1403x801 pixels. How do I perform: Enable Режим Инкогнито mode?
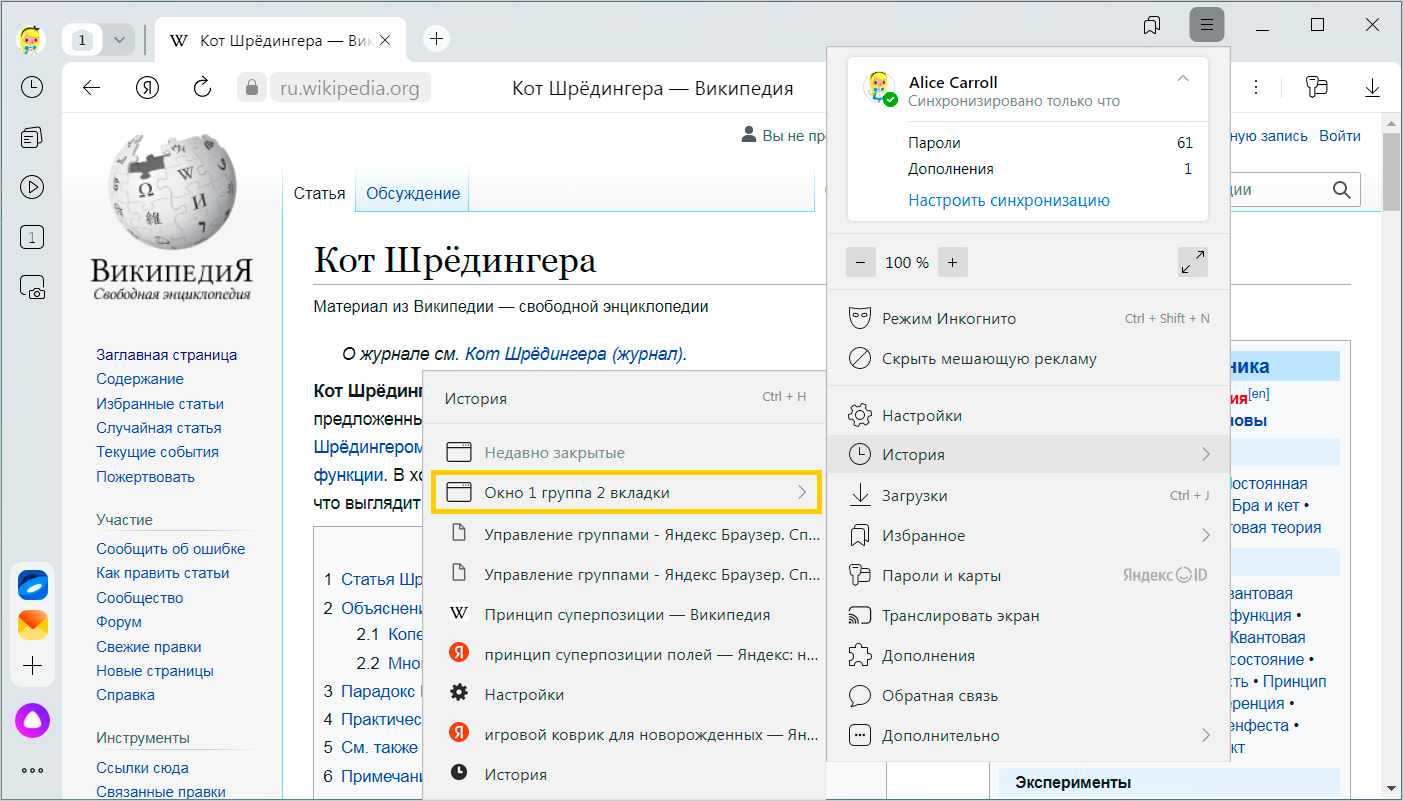(948, 319)
